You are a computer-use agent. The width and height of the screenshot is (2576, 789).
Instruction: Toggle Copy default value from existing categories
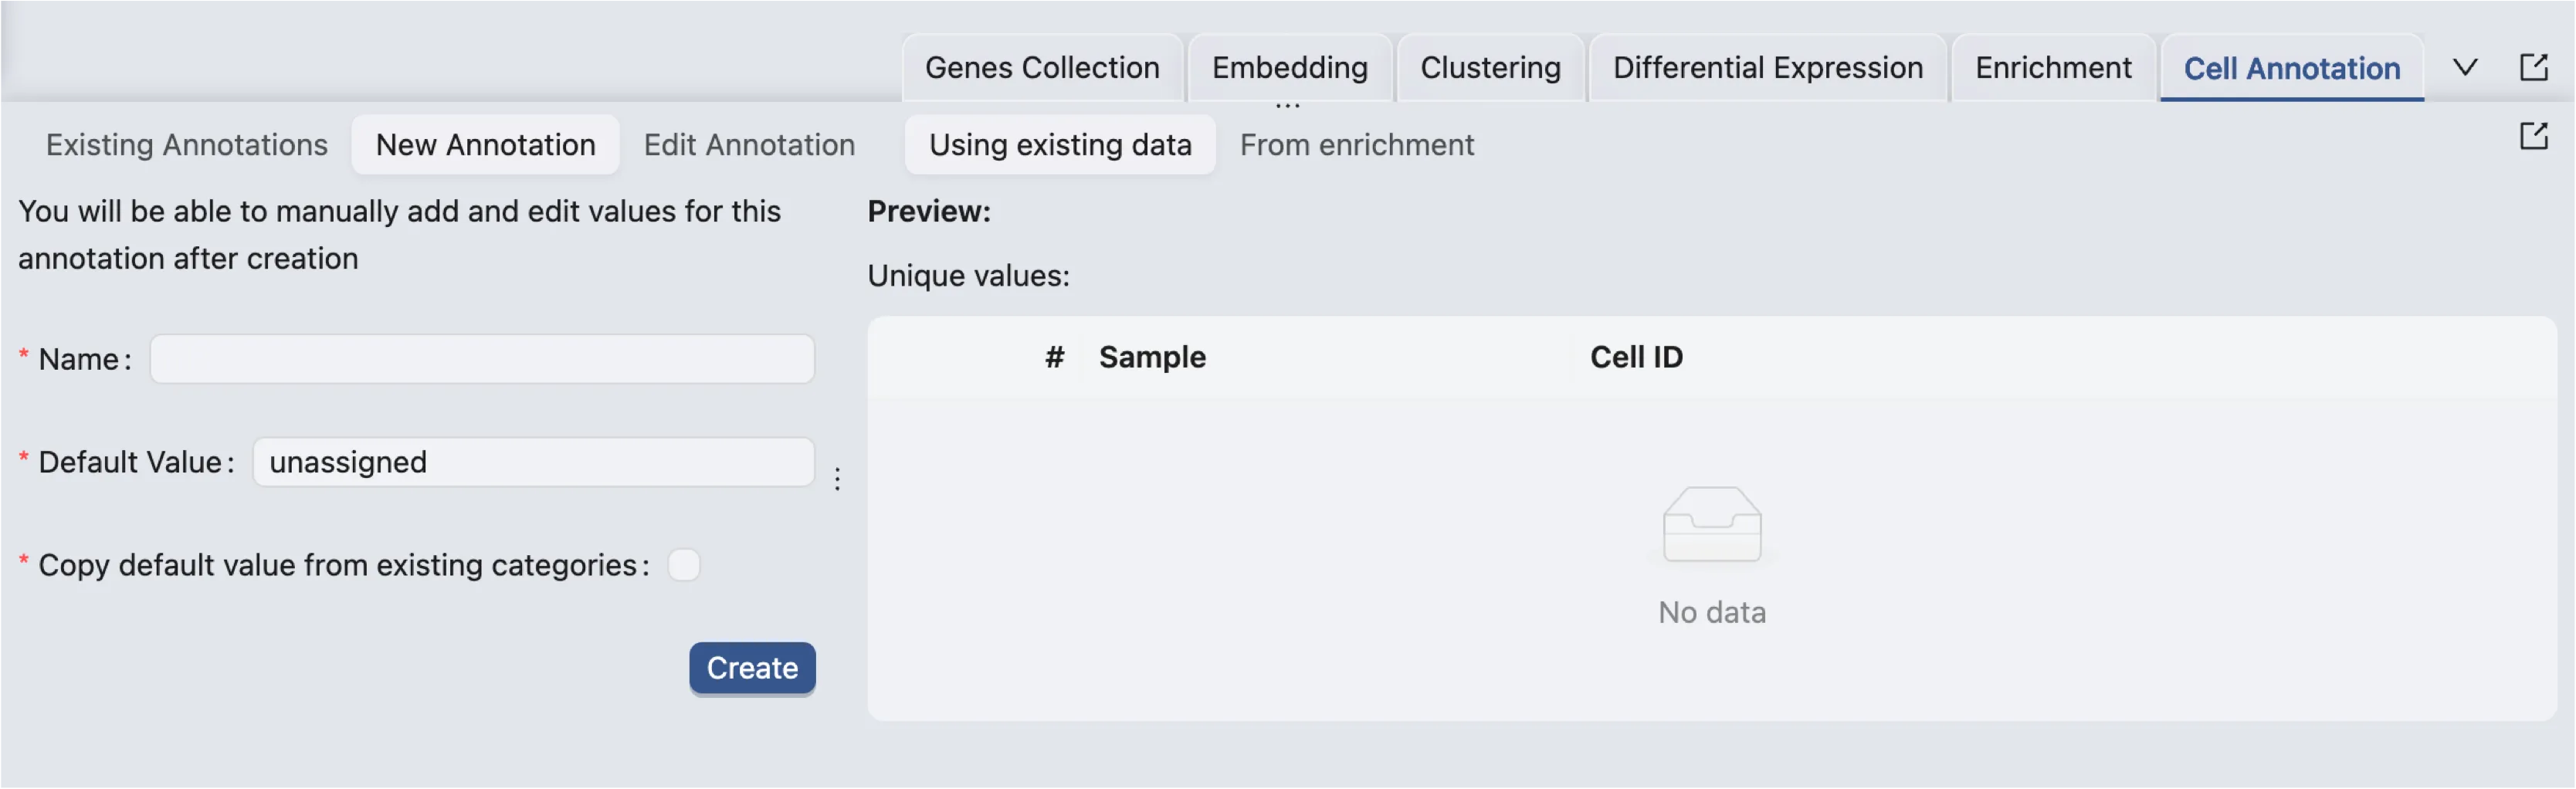coord(684,565)
